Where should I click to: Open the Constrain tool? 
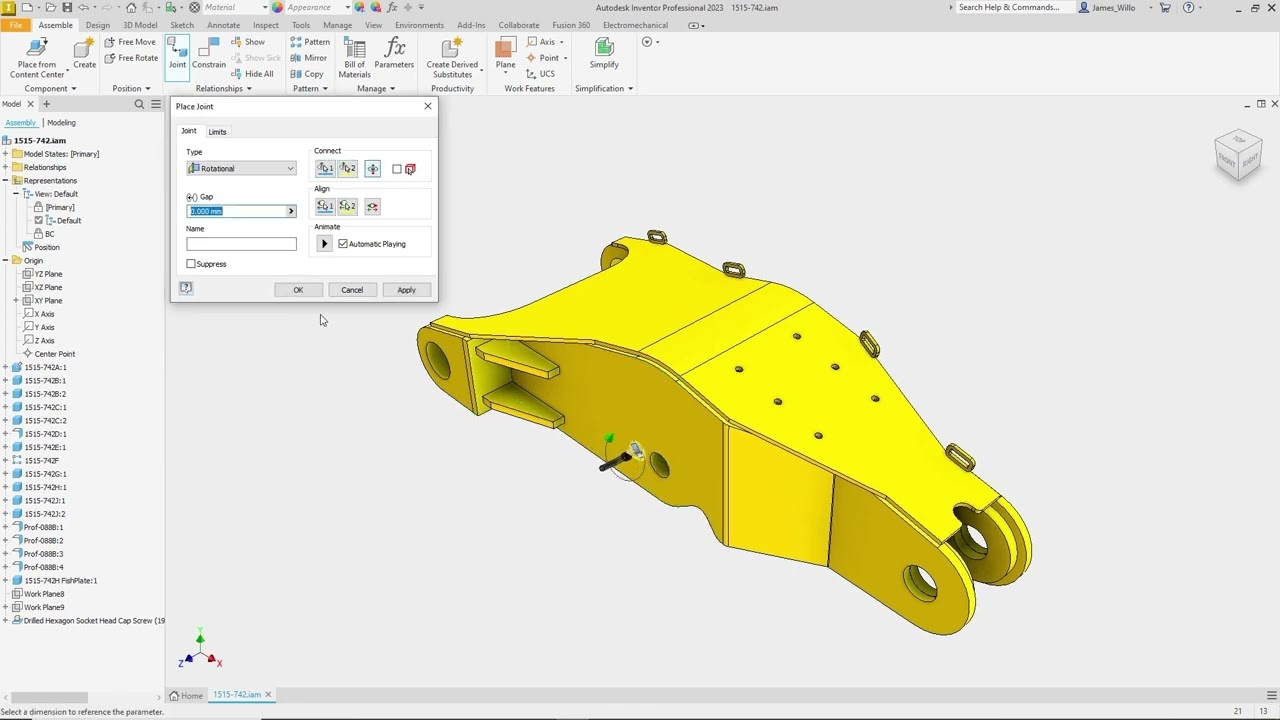click(209, 54)
